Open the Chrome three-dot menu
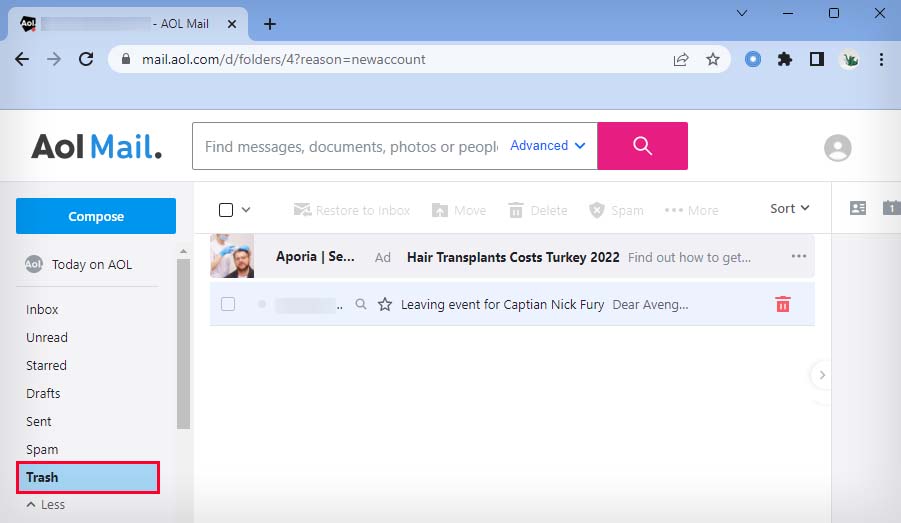 pyautogui.click(x=881, y=59)
